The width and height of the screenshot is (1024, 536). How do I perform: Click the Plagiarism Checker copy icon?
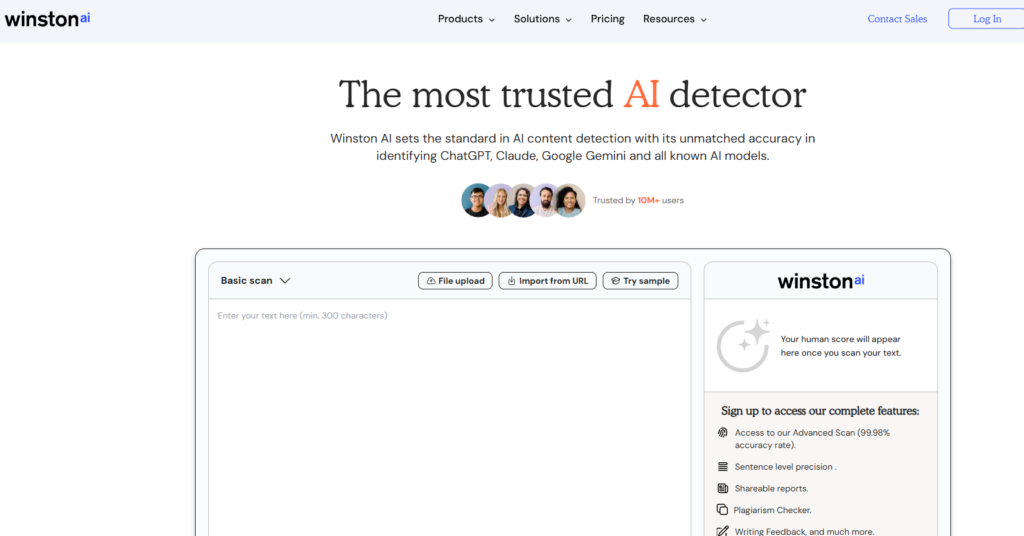point(722,509)
